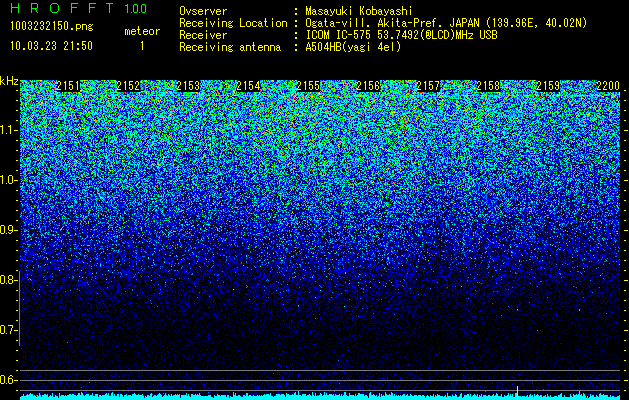Screen dimensions: 629x400
Task: Click the Receiving Location value text
Action: (x=446, y=23)
